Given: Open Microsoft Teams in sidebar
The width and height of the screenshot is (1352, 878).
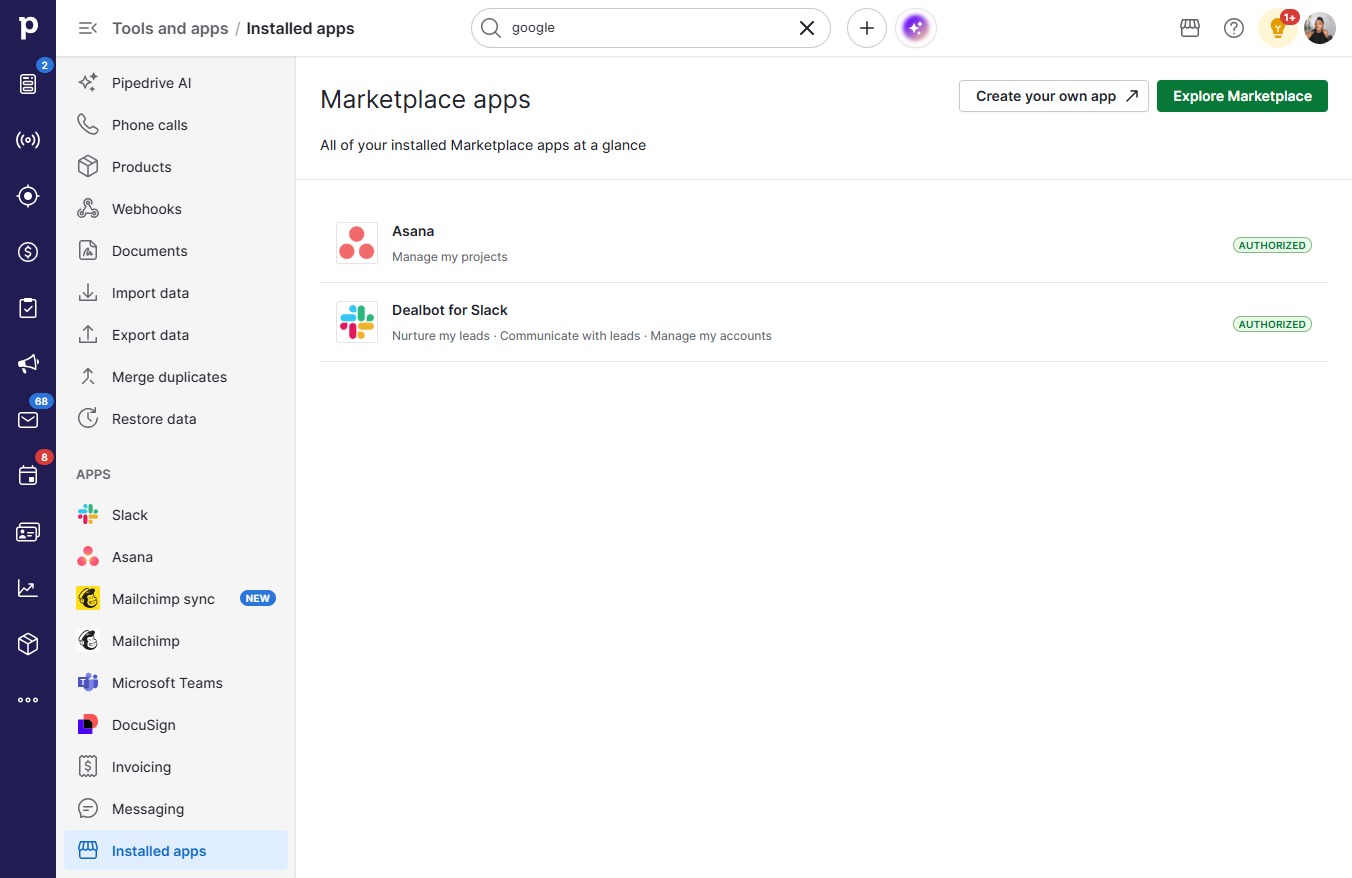Looking at the screenshot, I should coord(176,683).
